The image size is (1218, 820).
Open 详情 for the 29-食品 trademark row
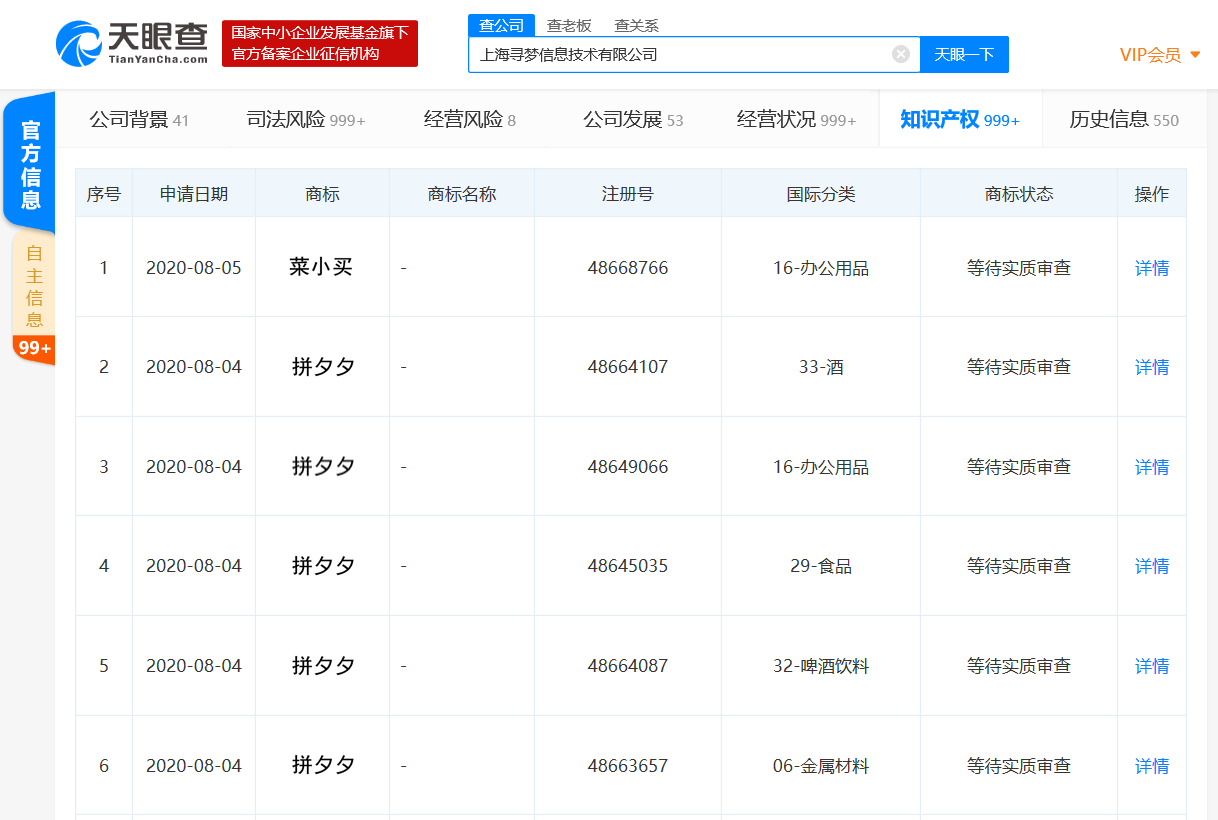pyautogui.click(x=1151, y=566)
